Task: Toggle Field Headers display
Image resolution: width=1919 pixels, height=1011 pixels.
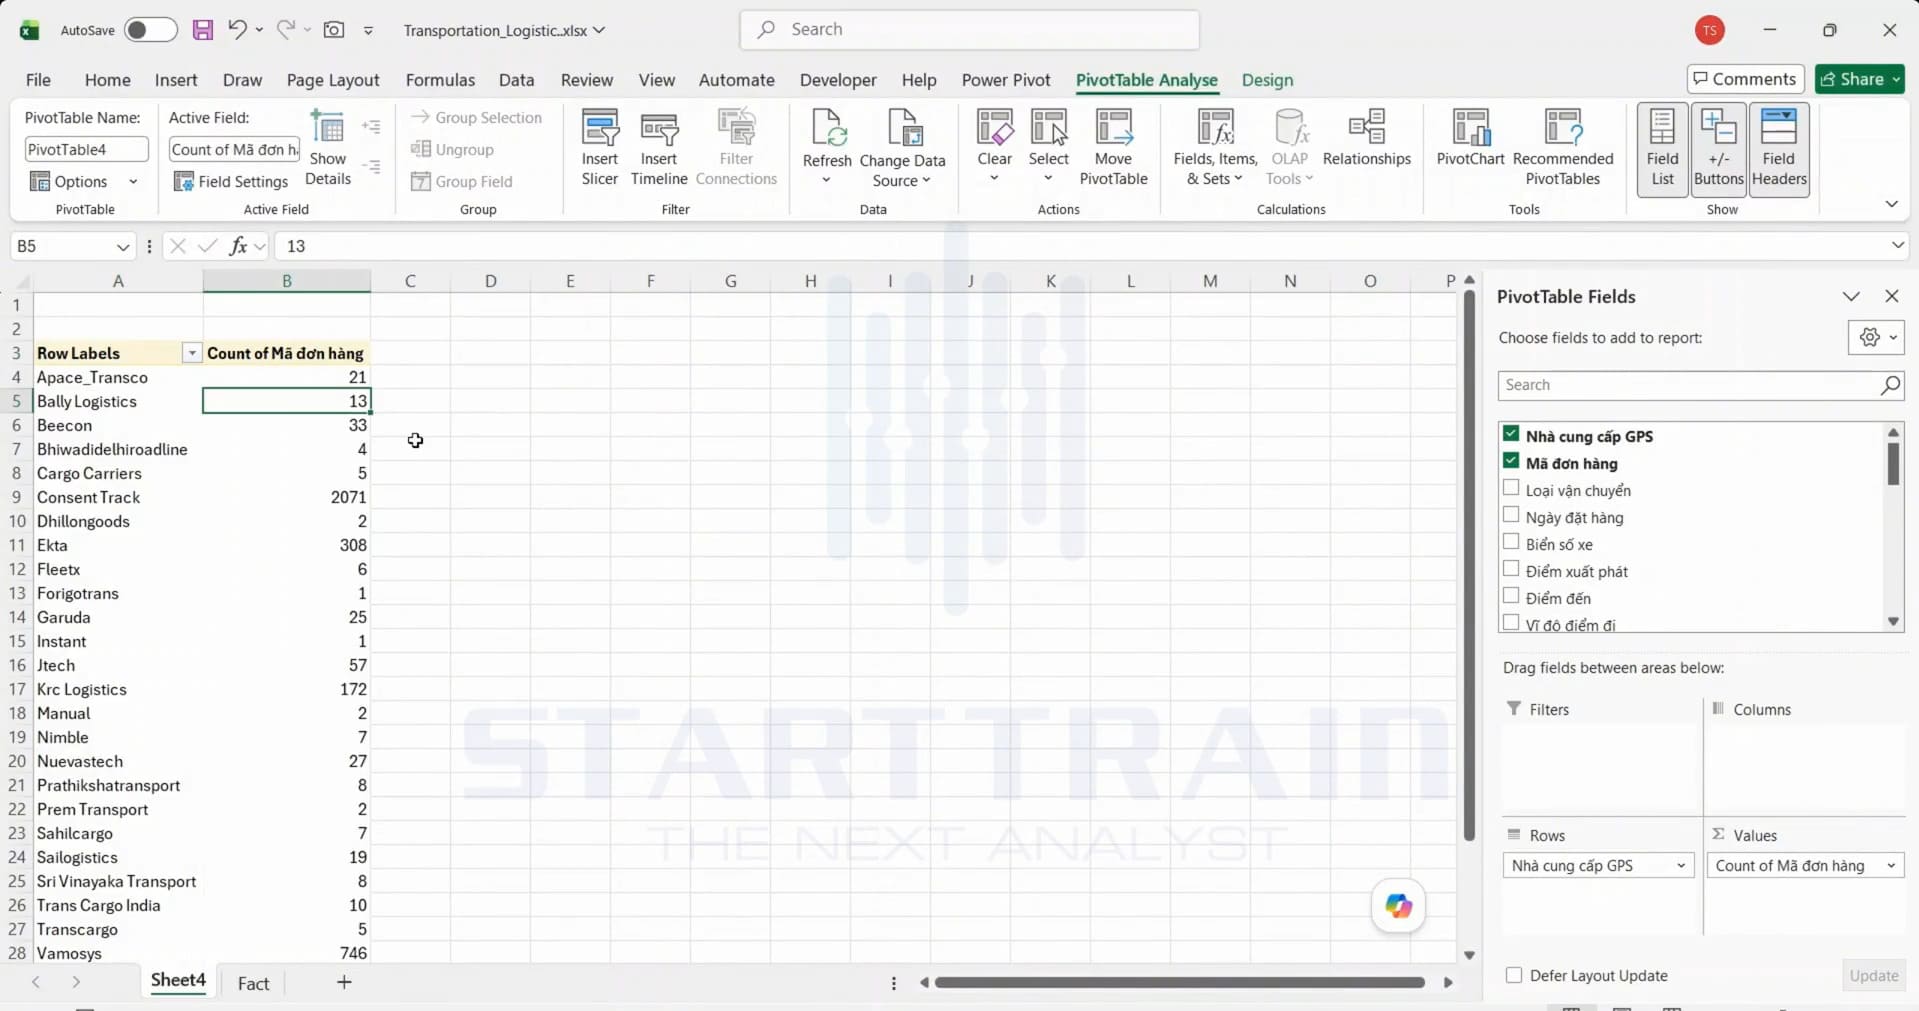Action: coord(1779,149)
